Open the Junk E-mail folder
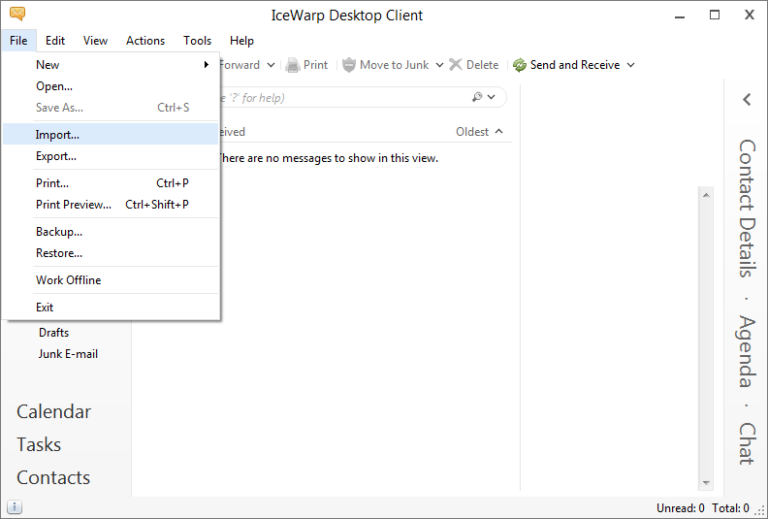Screen dimensions: 768x519 [x=68, y=354]
